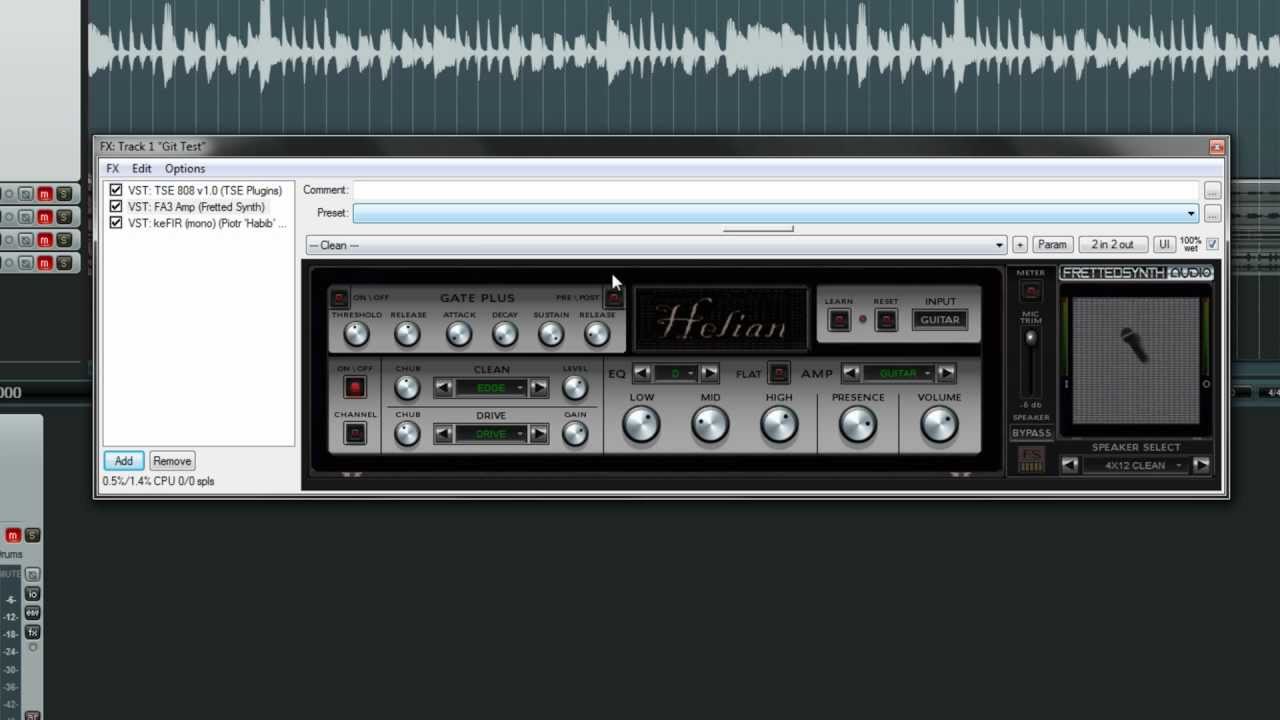Toggle the Gate Plus Pre/Post switch
Screen dimensions: 1280x720
tap(614, 298)
